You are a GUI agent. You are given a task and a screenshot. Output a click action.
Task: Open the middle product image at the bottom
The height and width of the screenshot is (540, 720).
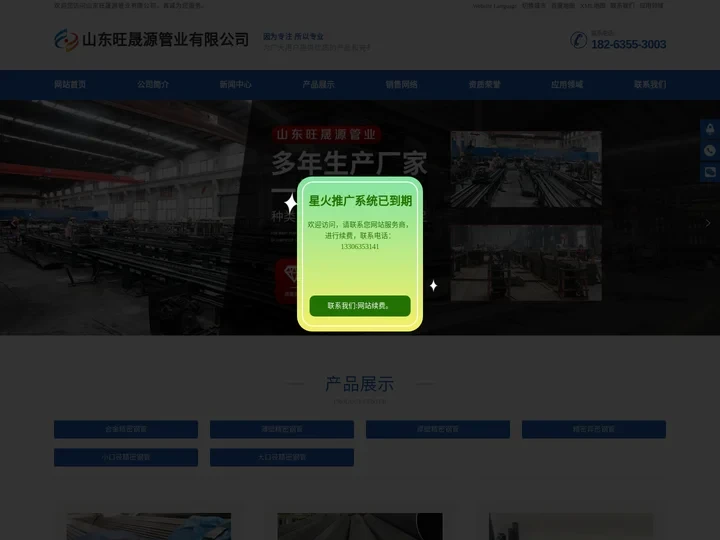(360, 526)
